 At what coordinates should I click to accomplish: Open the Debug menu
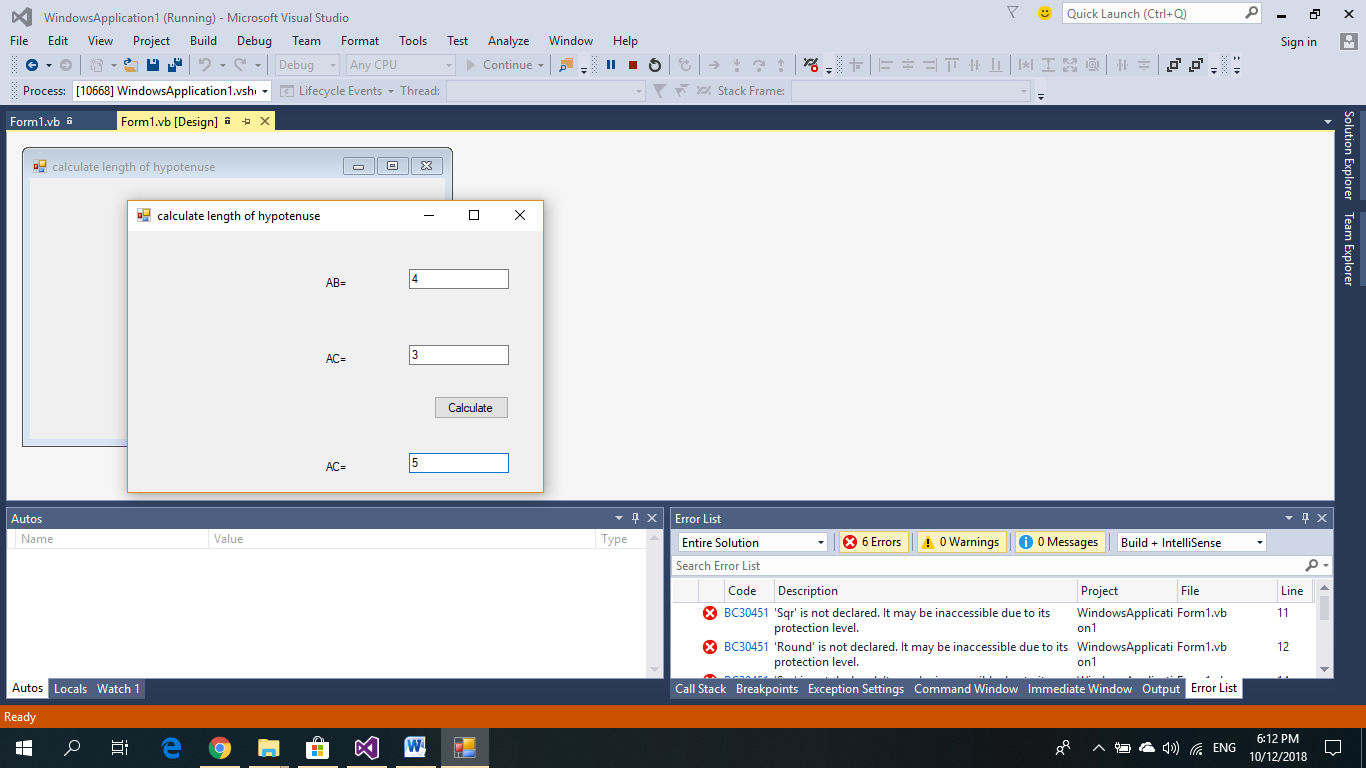(254, 41)
